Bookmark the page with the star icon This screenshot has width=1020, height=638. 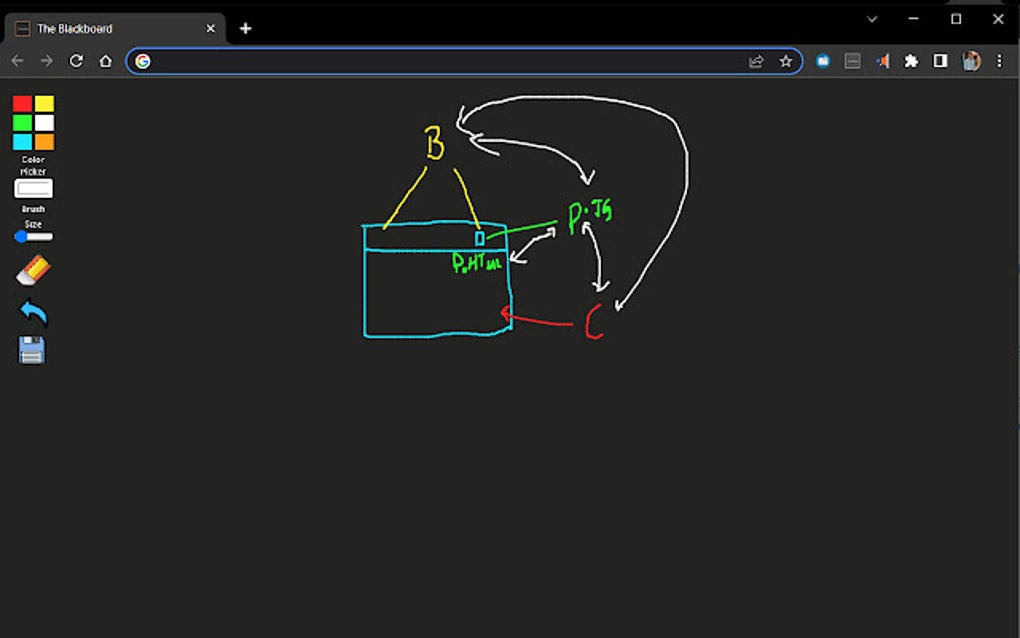tap(786, 61)
